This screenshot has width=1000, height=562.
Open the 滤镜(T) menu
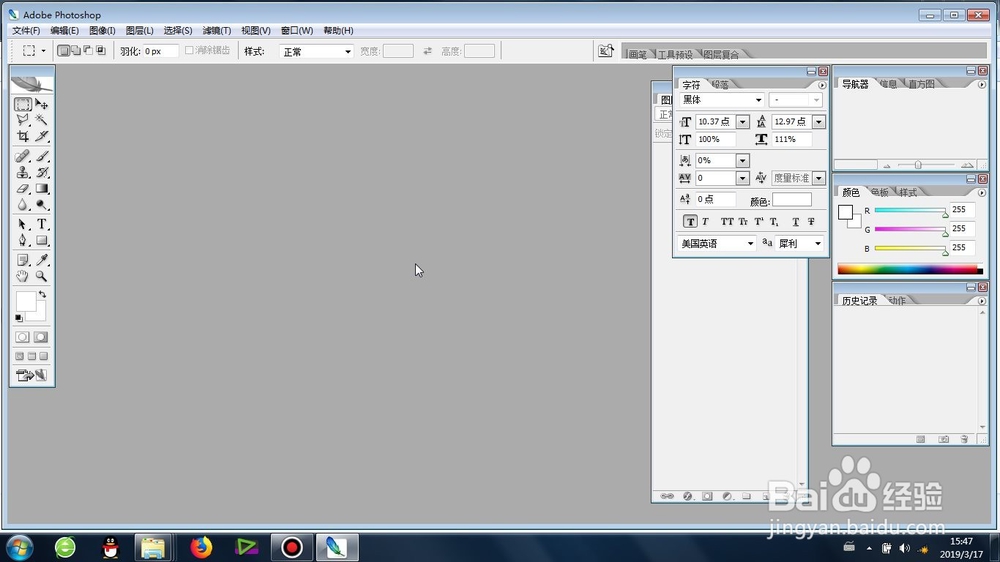point(217,31)
